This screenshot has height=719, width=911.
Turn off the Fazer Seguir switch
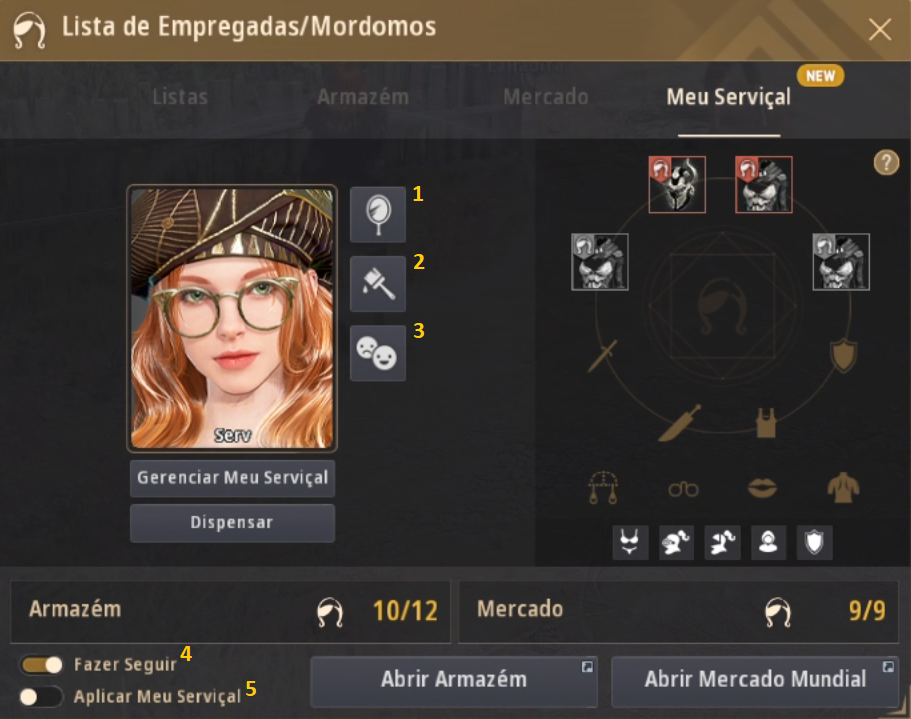point(41,665)
